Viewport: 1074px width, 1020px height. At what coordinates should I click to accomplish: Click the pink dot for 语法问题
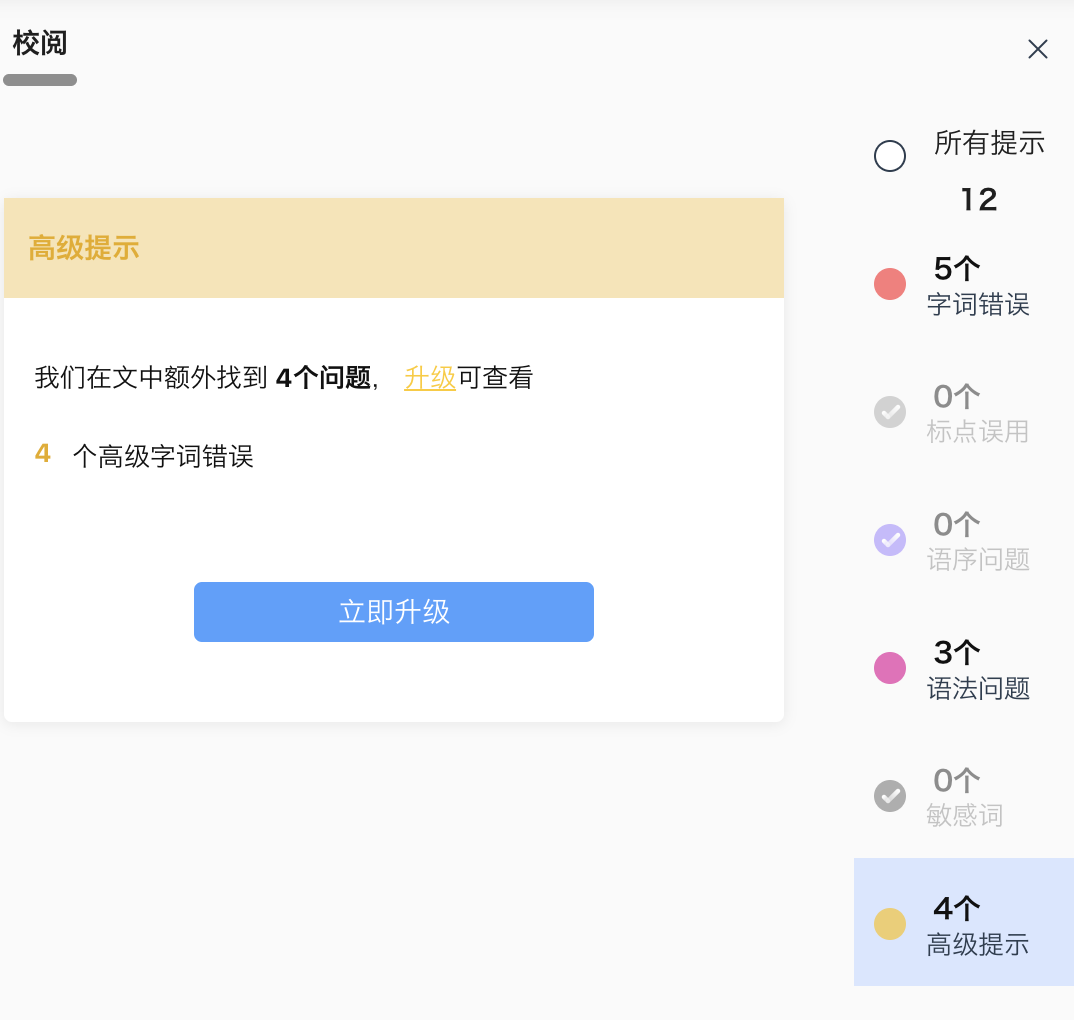point(890,668)
